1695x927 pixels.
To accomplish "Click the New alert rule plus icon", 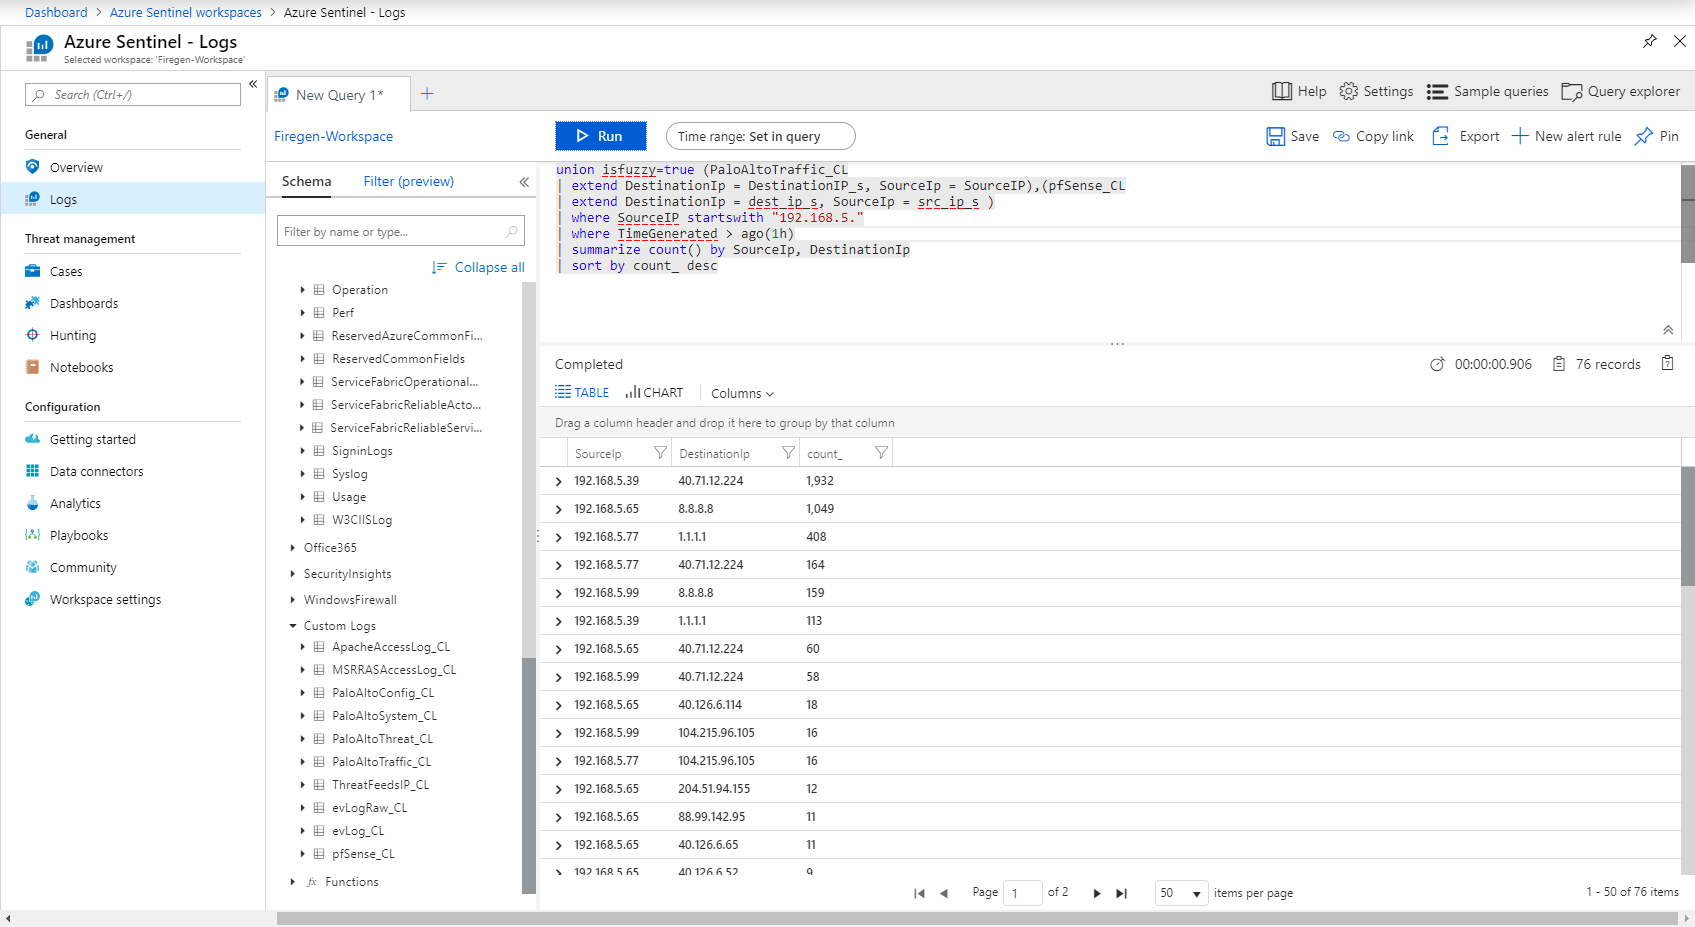I will coord(1520,136).
